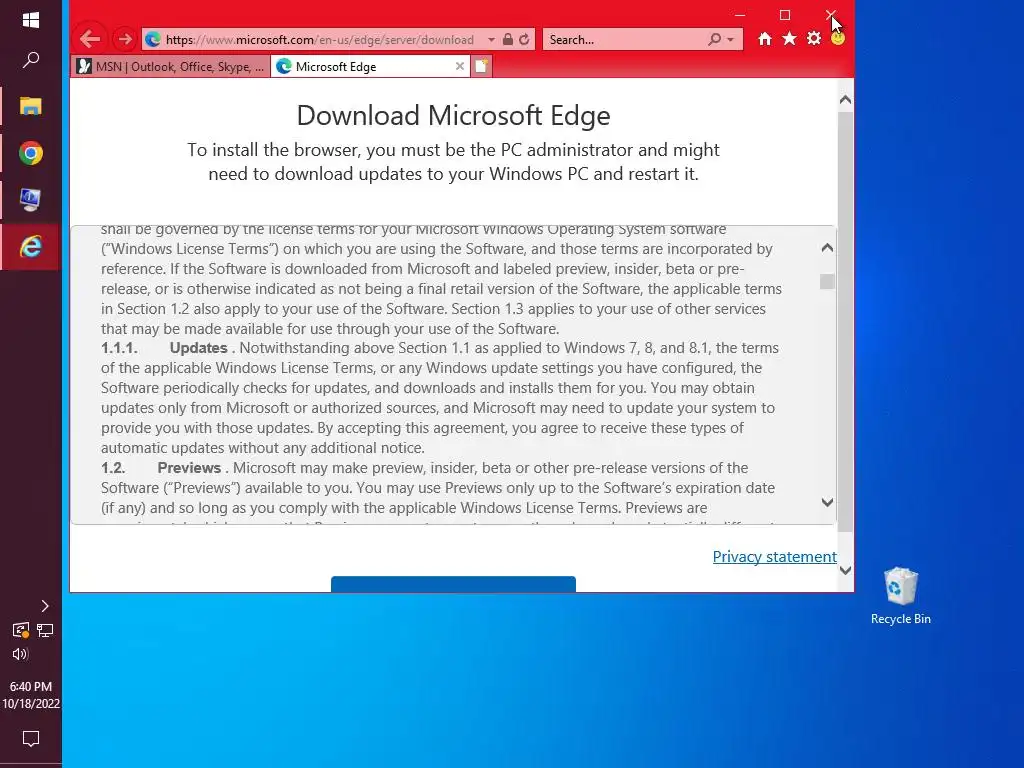The image size is (1024, 768).
Task: Expand the search provider dropdown arrow
Action: tap(731, 40)
